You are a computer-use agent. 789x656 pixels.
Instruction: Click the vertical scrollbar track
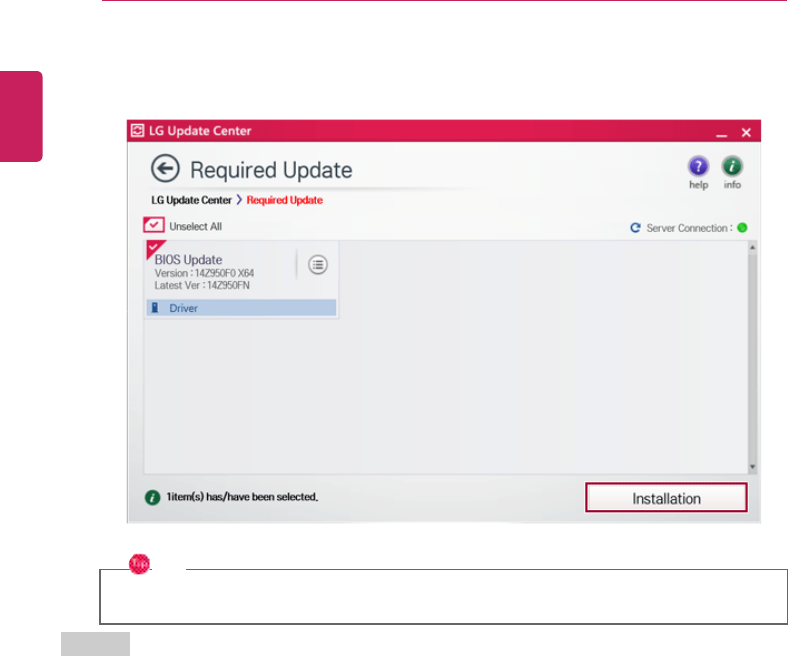click(x=752, y=357)
